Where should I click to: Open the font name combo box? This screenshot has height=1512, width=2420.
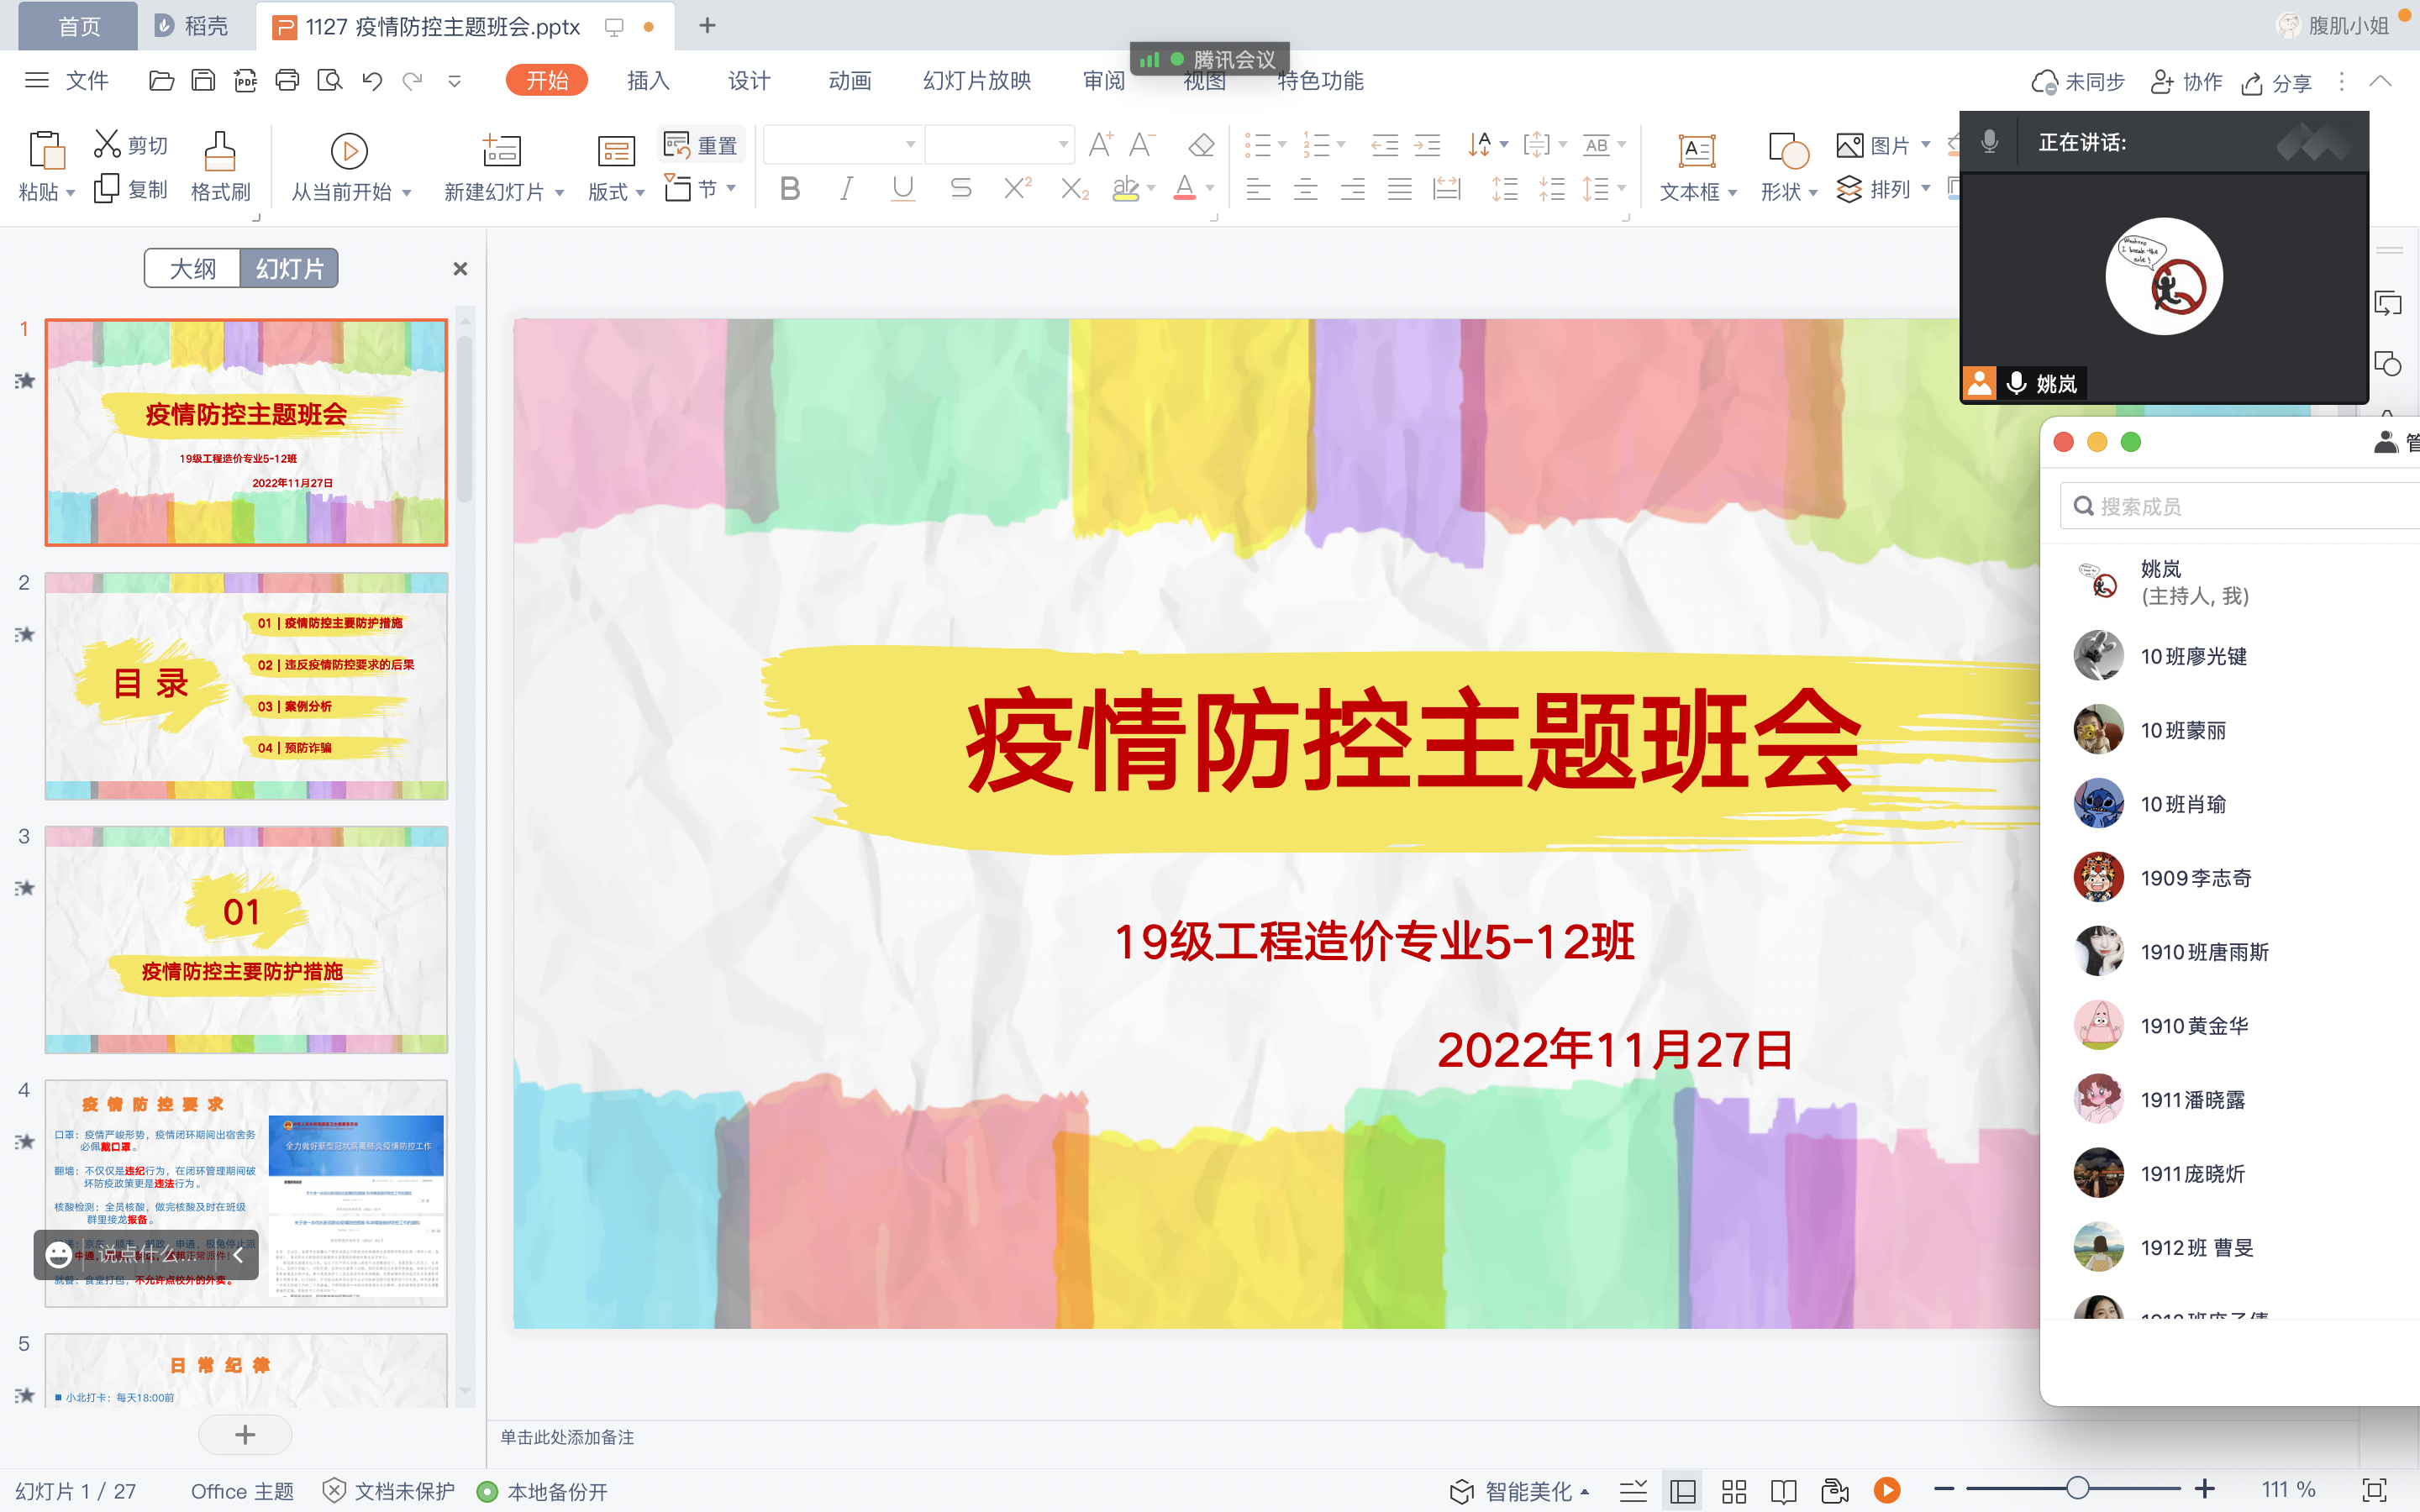(x=842, y=145)
